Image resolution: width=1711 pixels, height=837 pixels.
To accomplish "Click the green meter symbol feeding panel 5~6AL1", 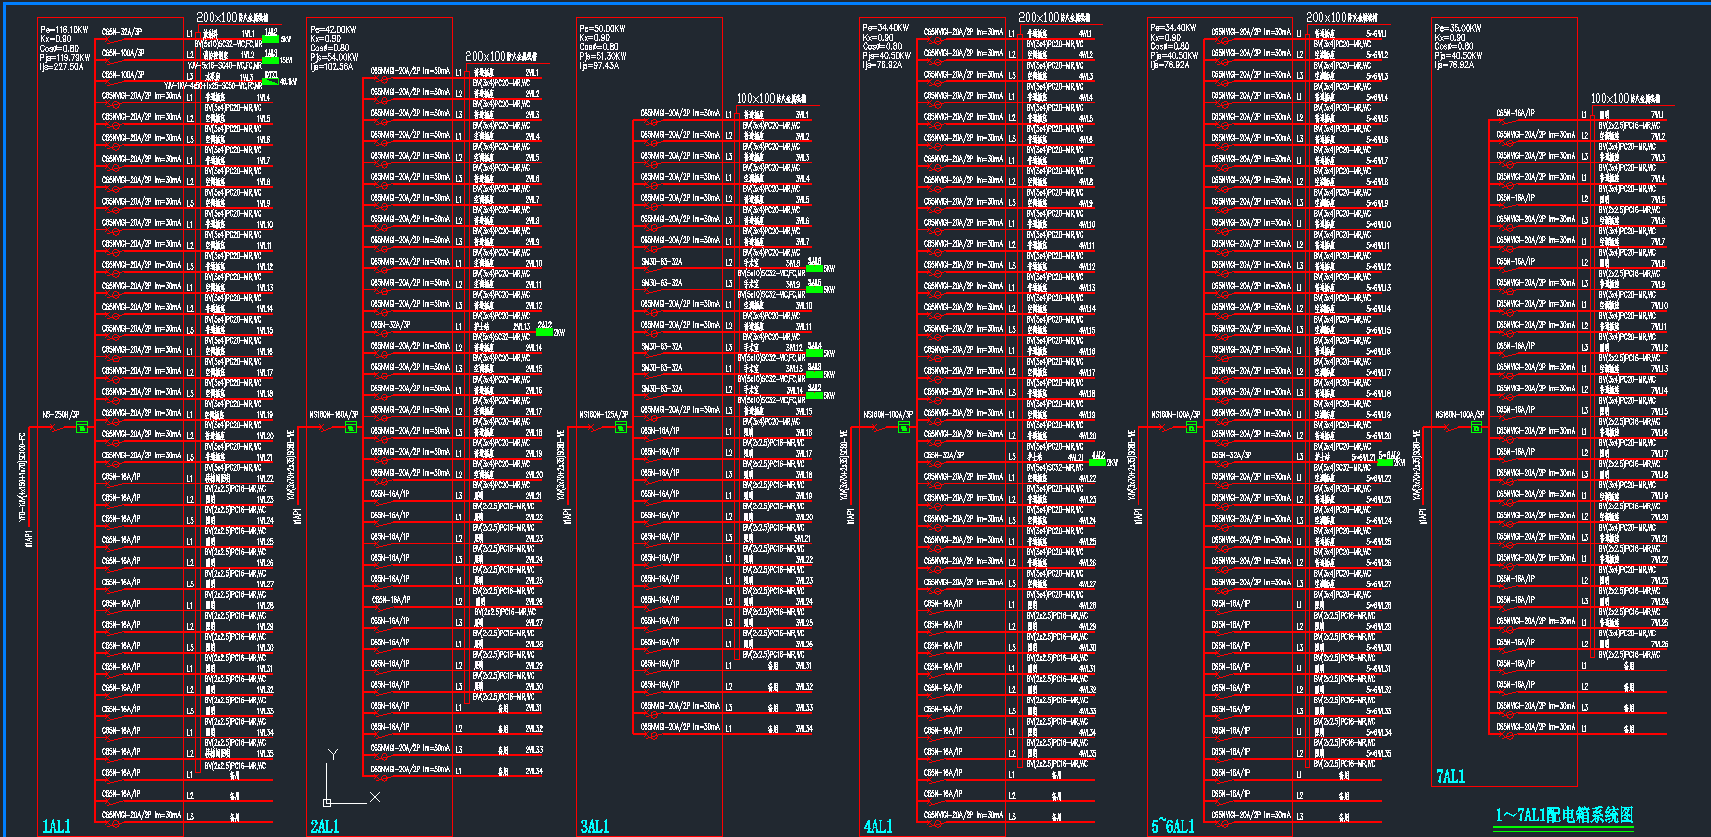I will 1191,428.
